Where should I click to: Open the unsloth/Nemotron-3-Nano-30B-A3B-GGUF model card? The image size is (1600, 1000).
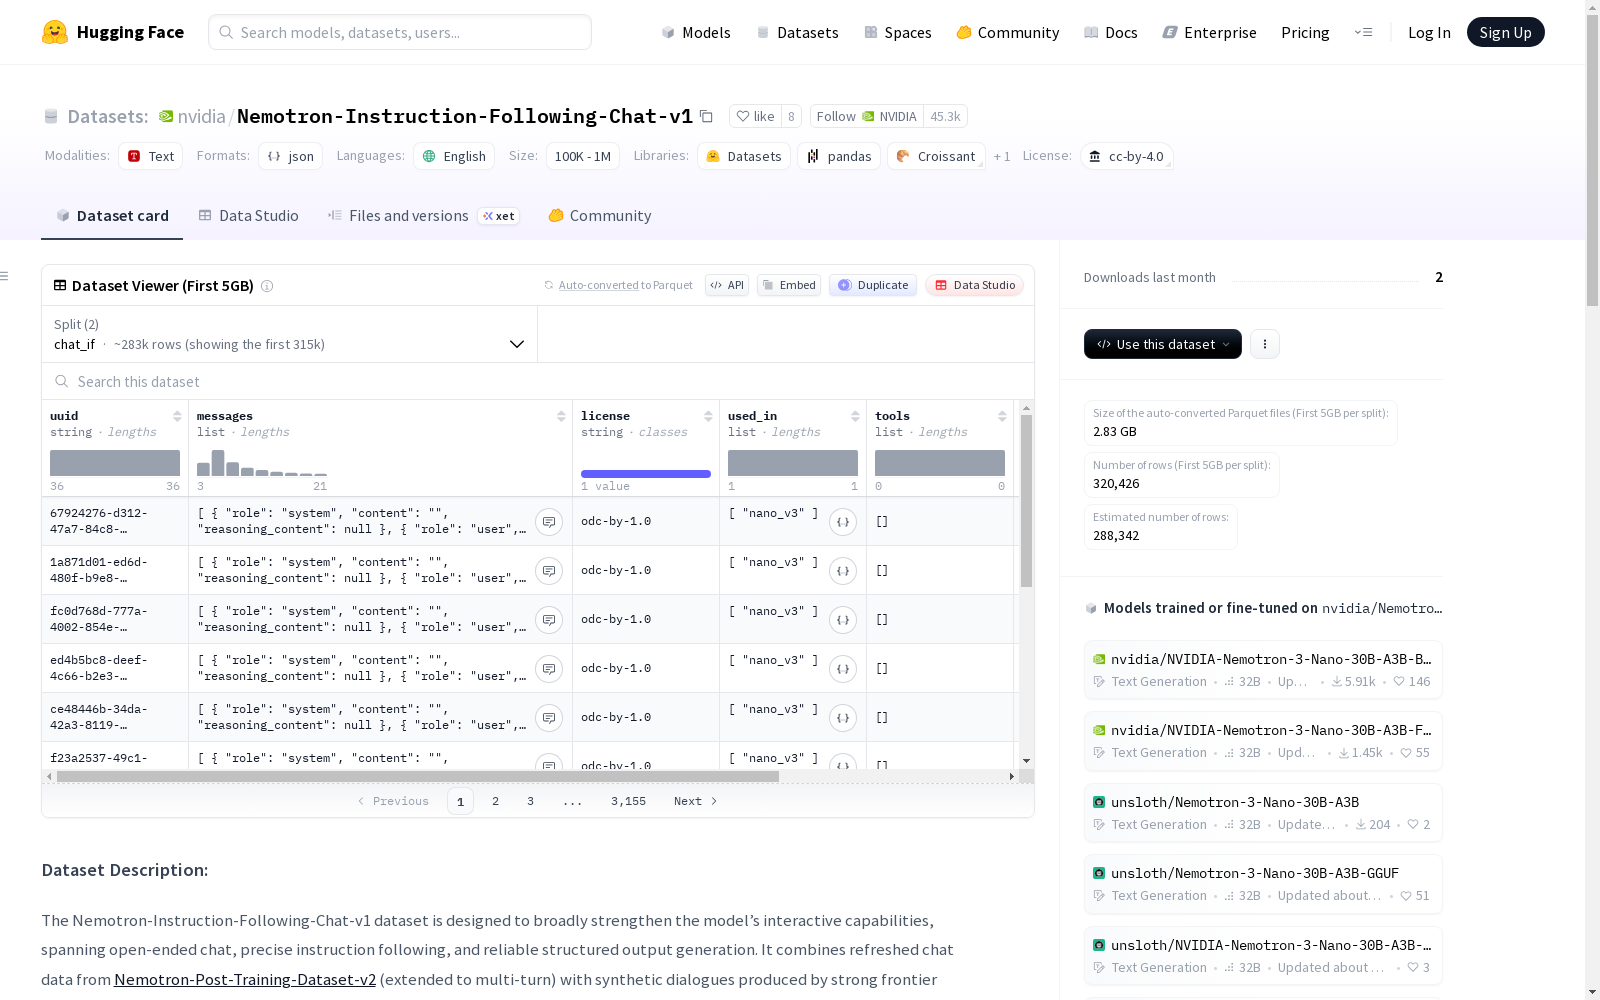1263,884
